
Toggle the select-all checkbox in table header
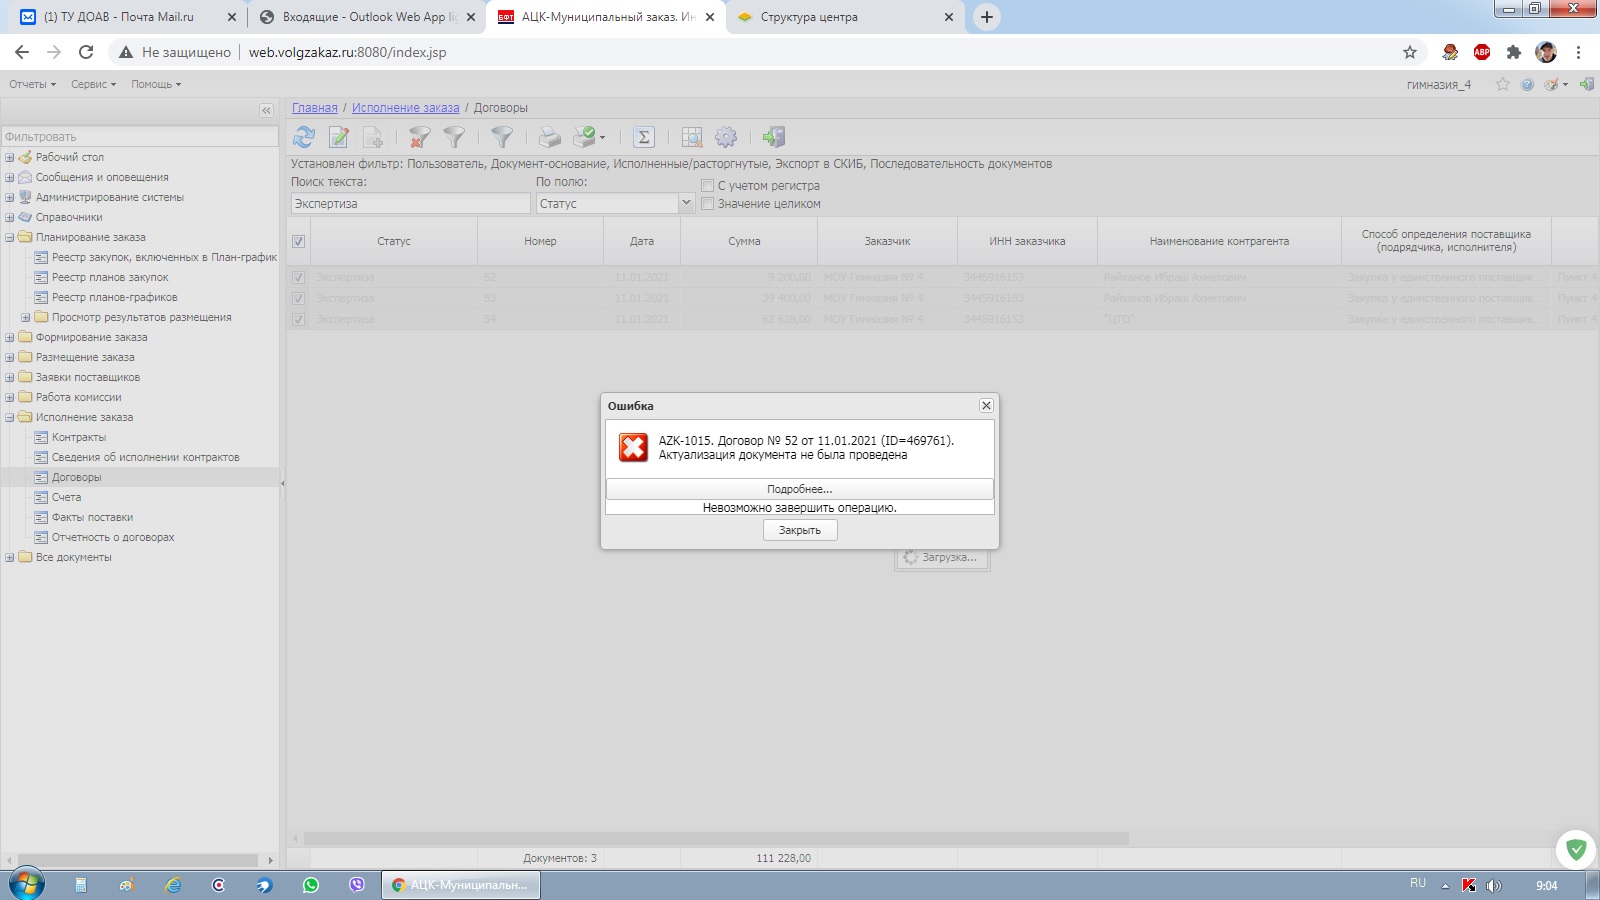coord(298,241)
